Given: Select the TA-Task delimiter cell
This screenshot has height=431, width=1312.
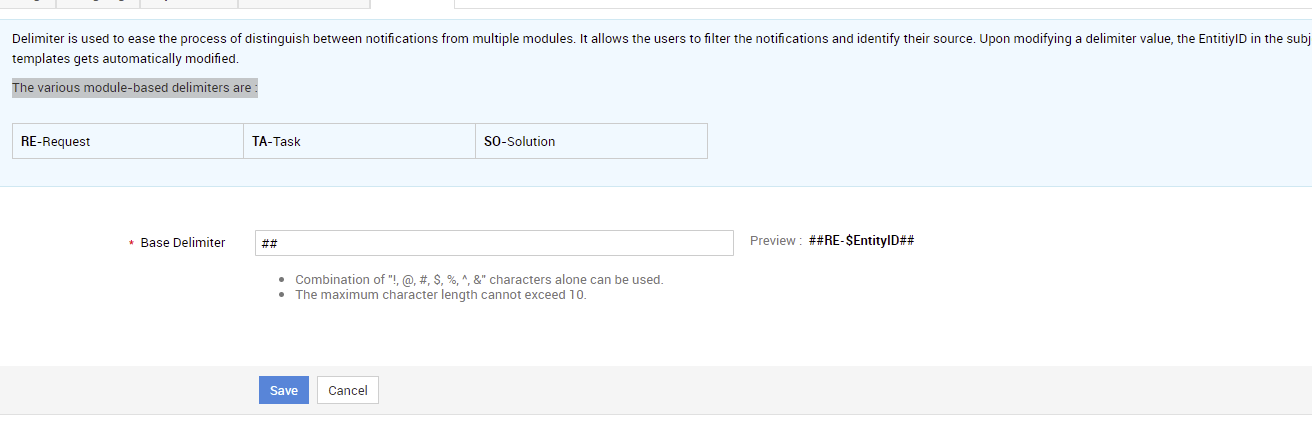Looking at the screenshot, I should click(x=359, y=141).
